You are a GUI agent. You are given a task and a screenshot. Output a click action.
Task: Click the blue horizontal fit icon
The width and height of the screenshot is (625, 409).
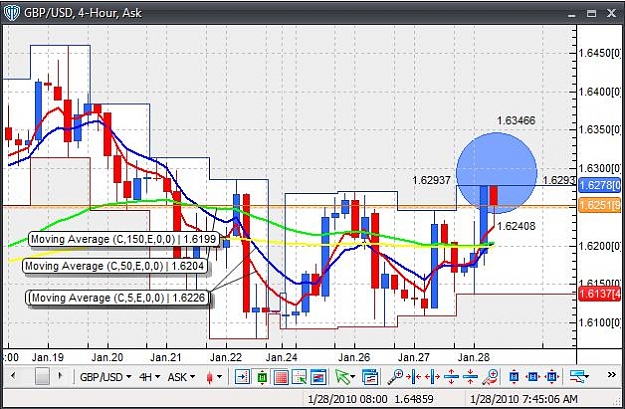coord(533,376)
